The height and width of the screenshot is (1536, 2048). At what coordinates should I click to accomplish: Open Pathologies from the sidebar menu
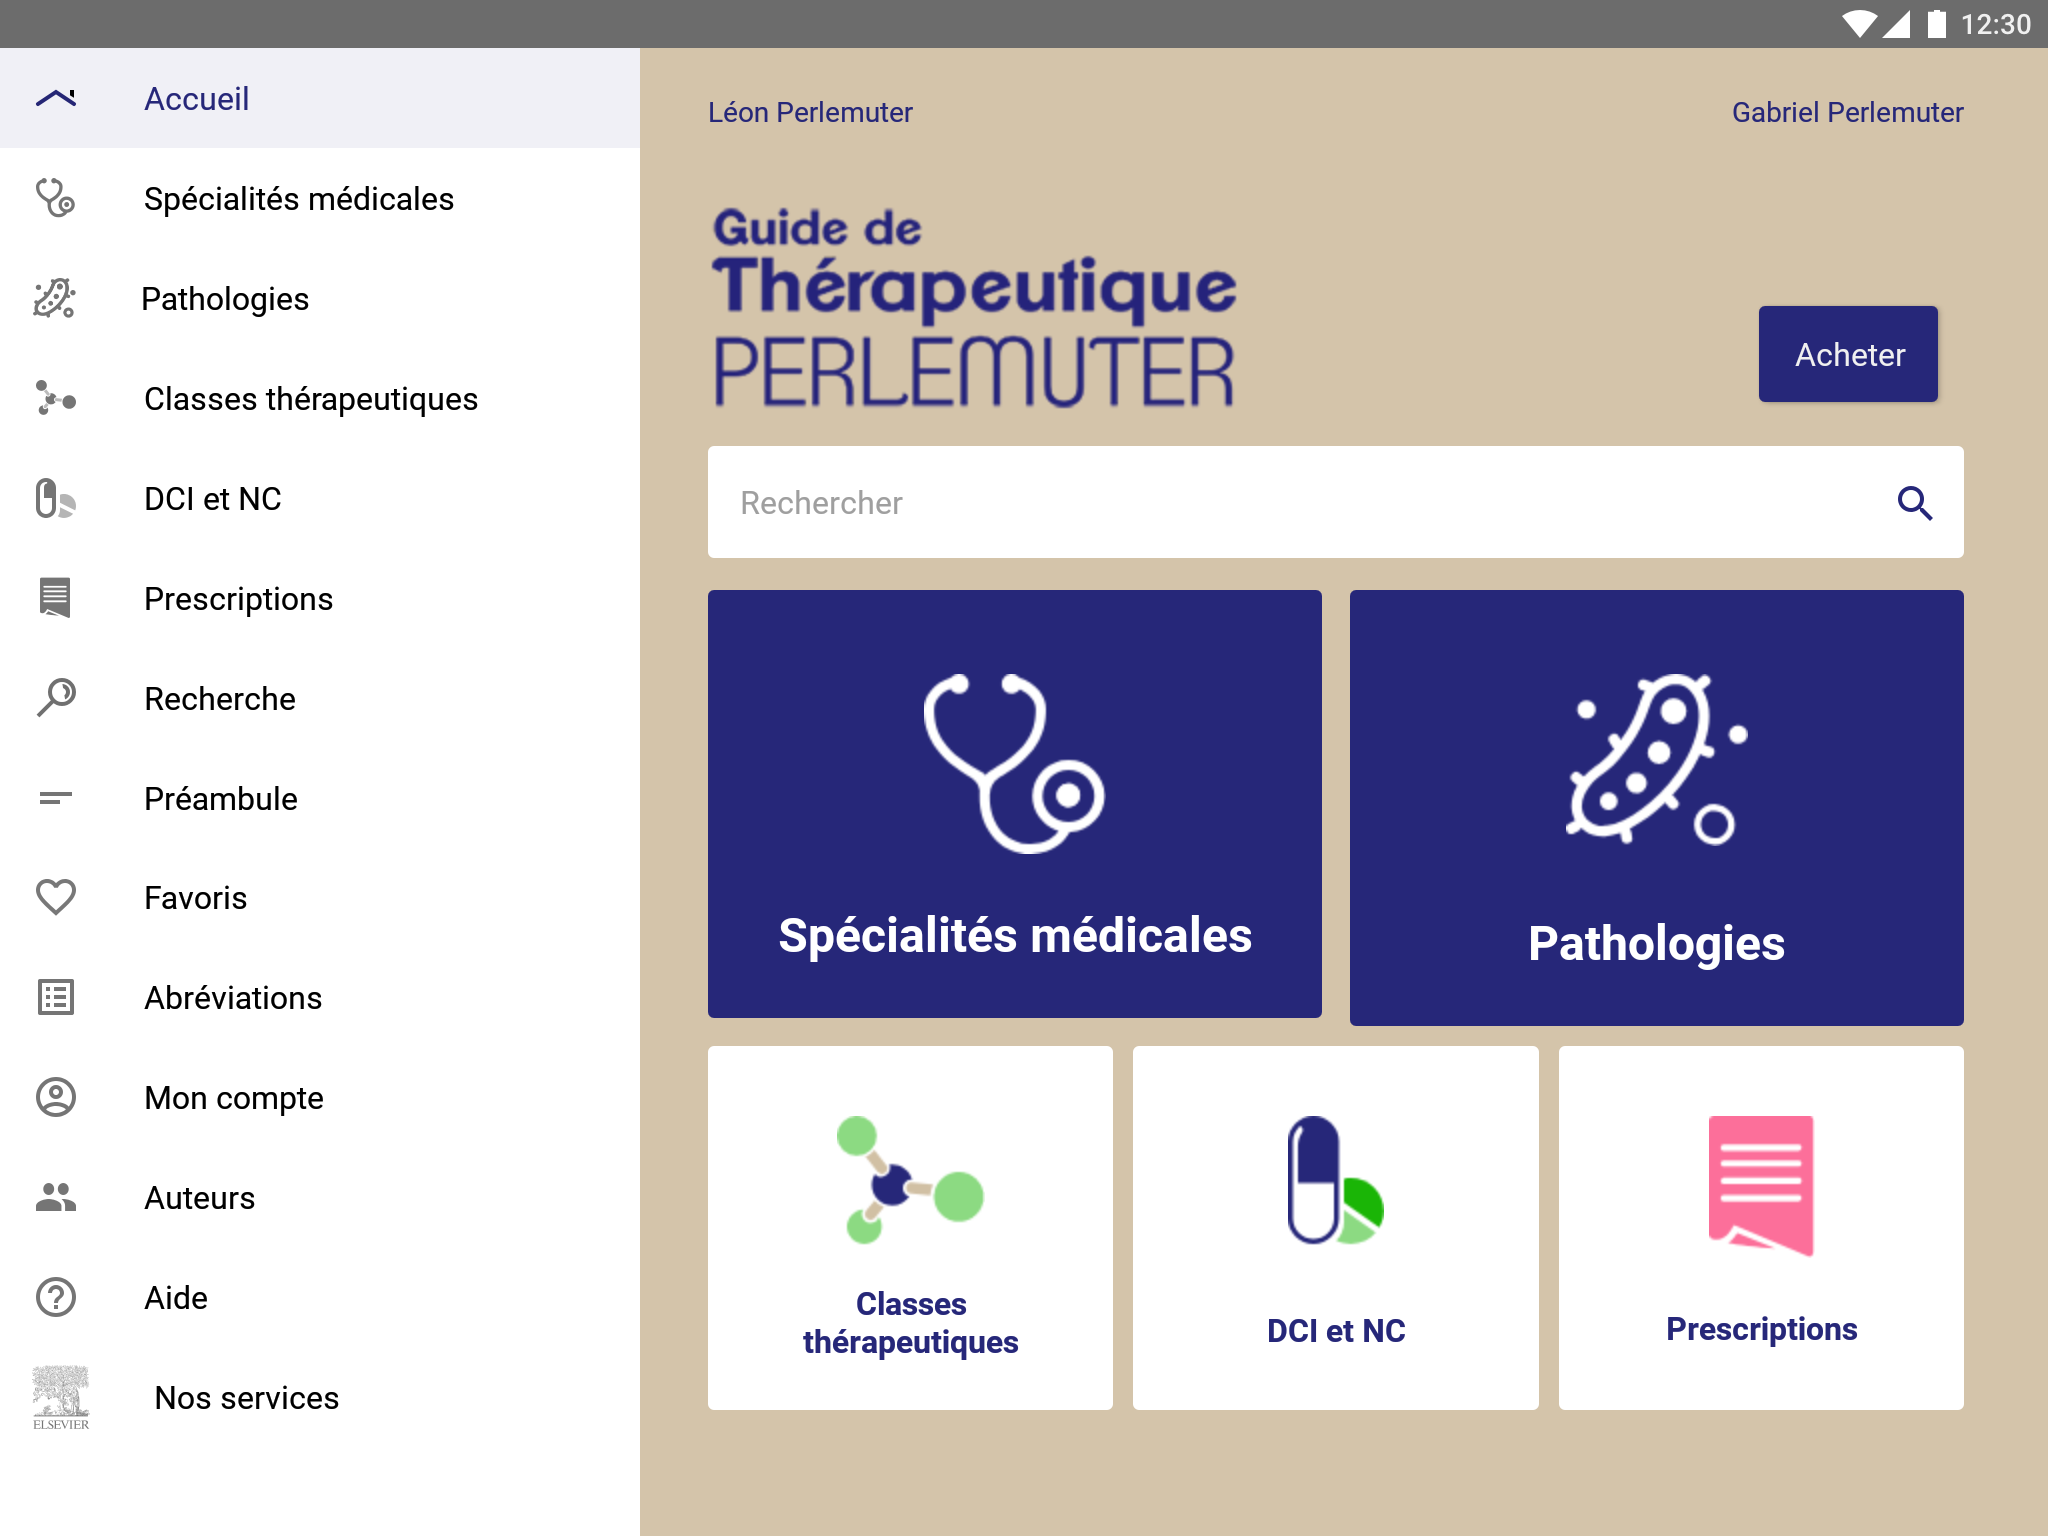pos(320,298)
